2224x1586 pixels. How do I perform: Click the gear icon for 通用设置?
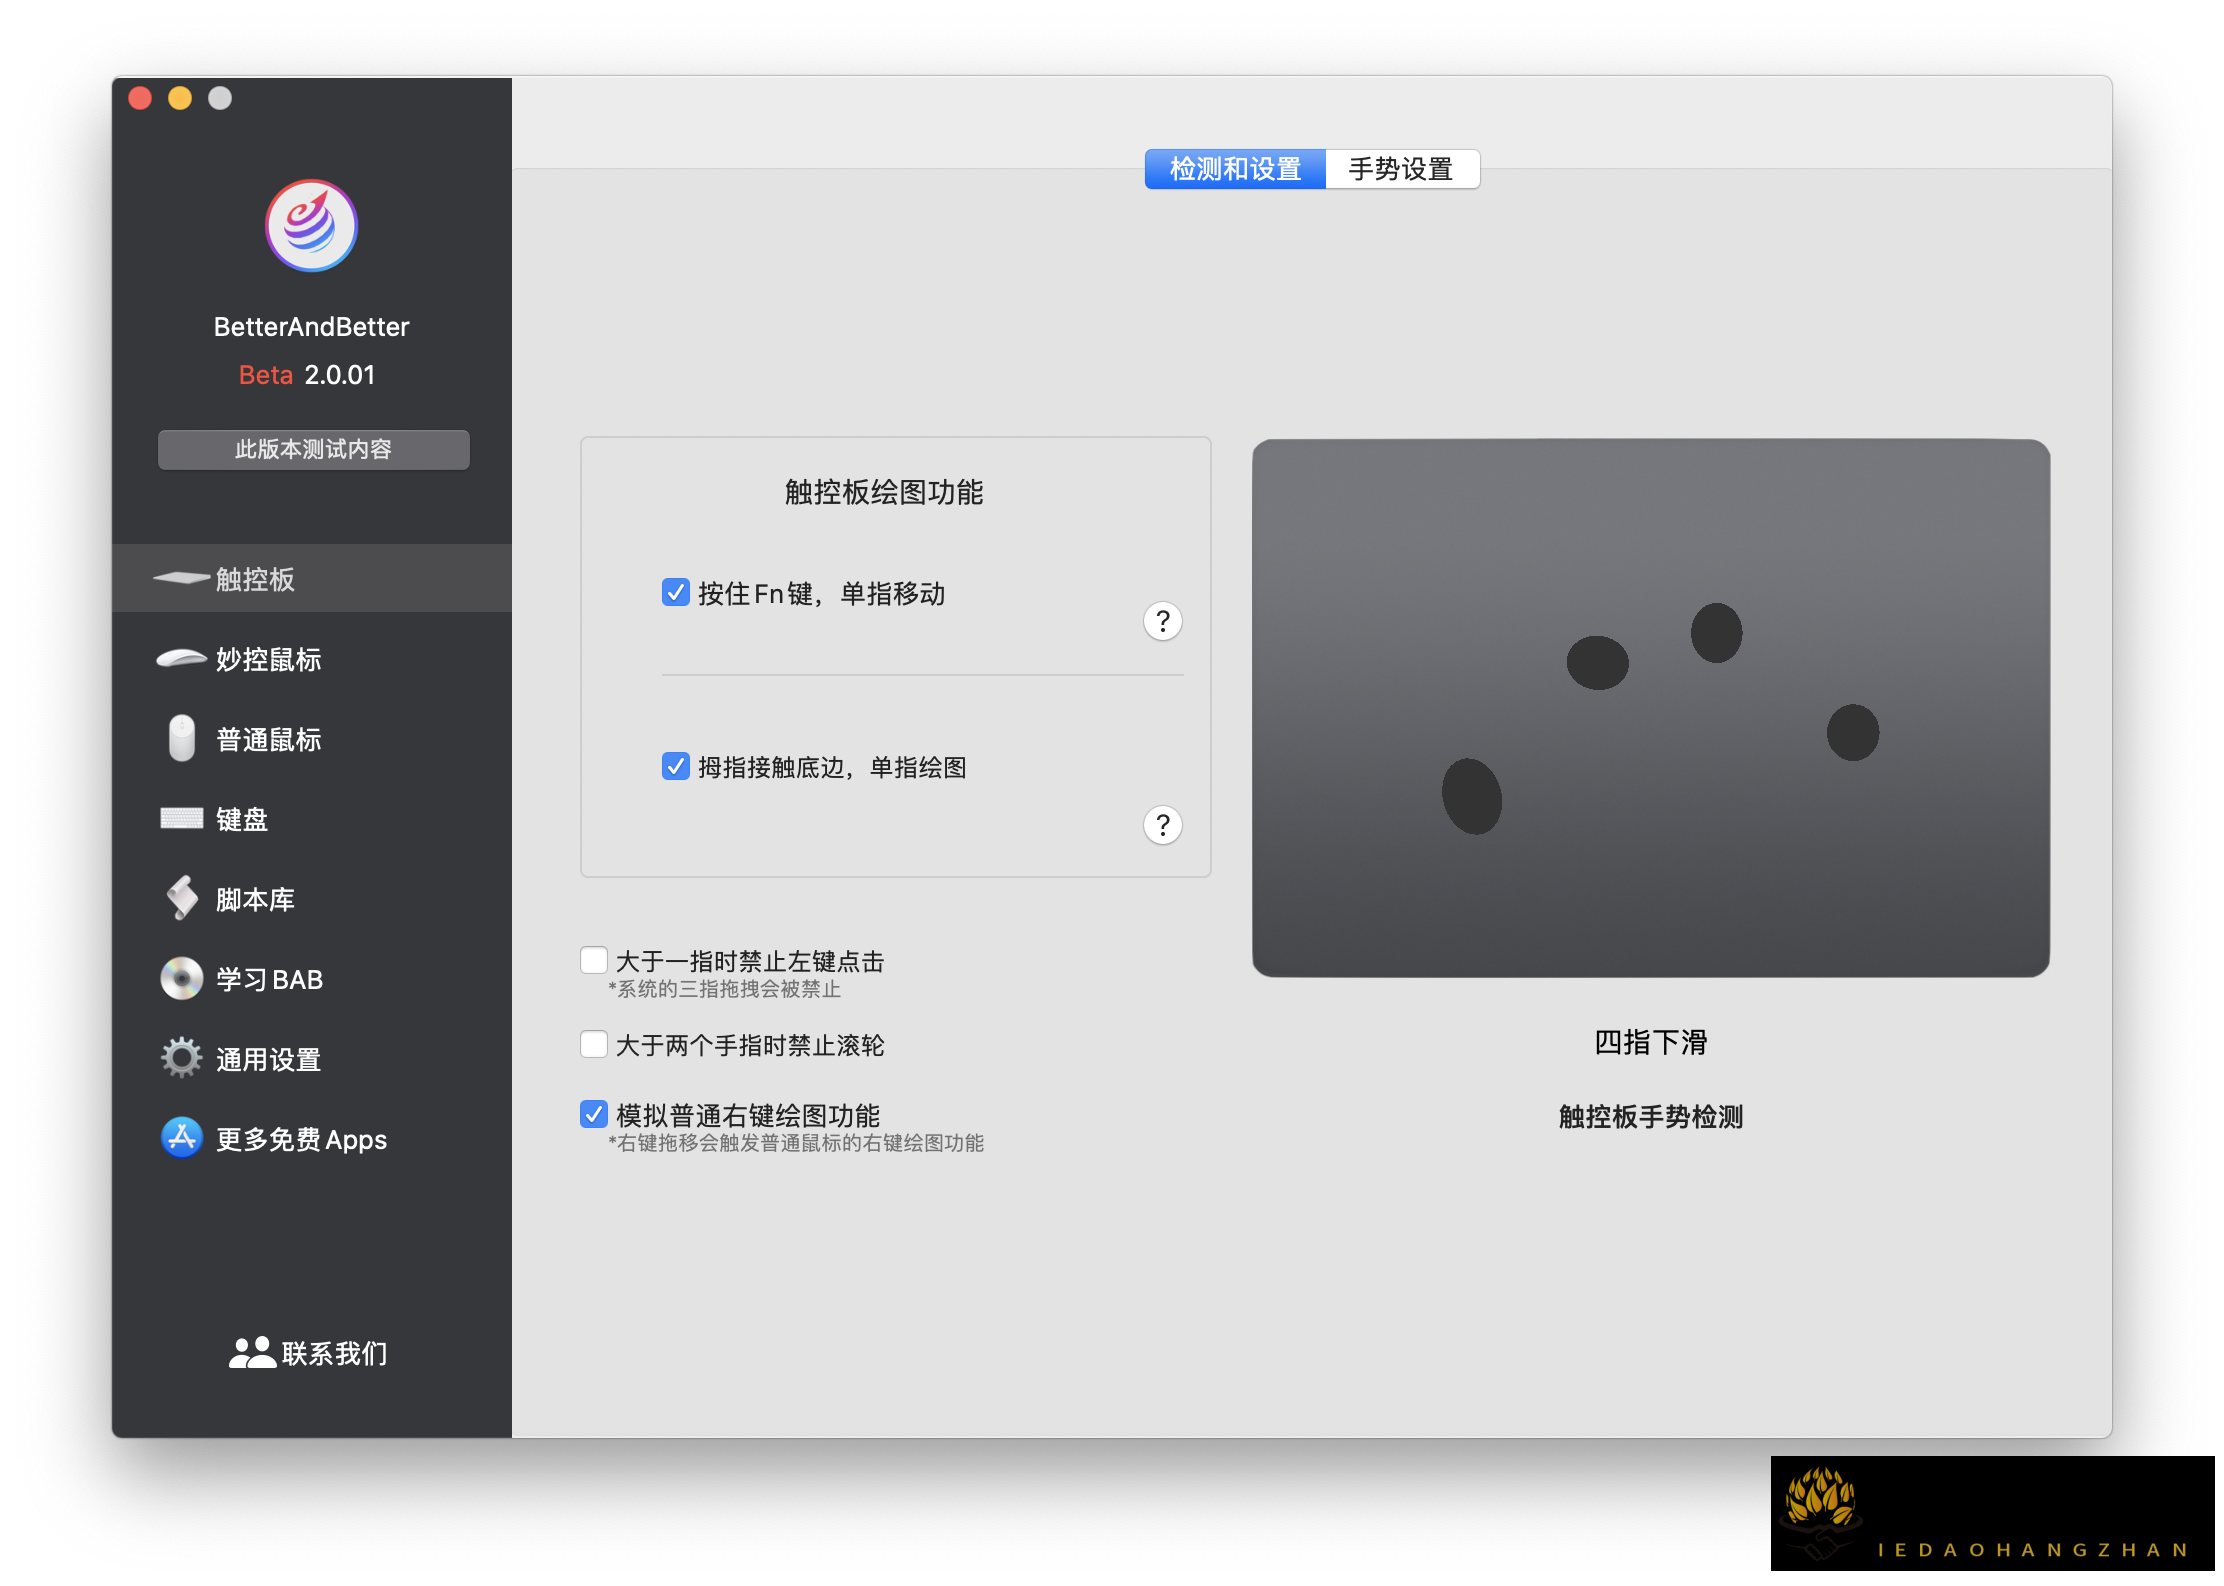click(181, 1058)
